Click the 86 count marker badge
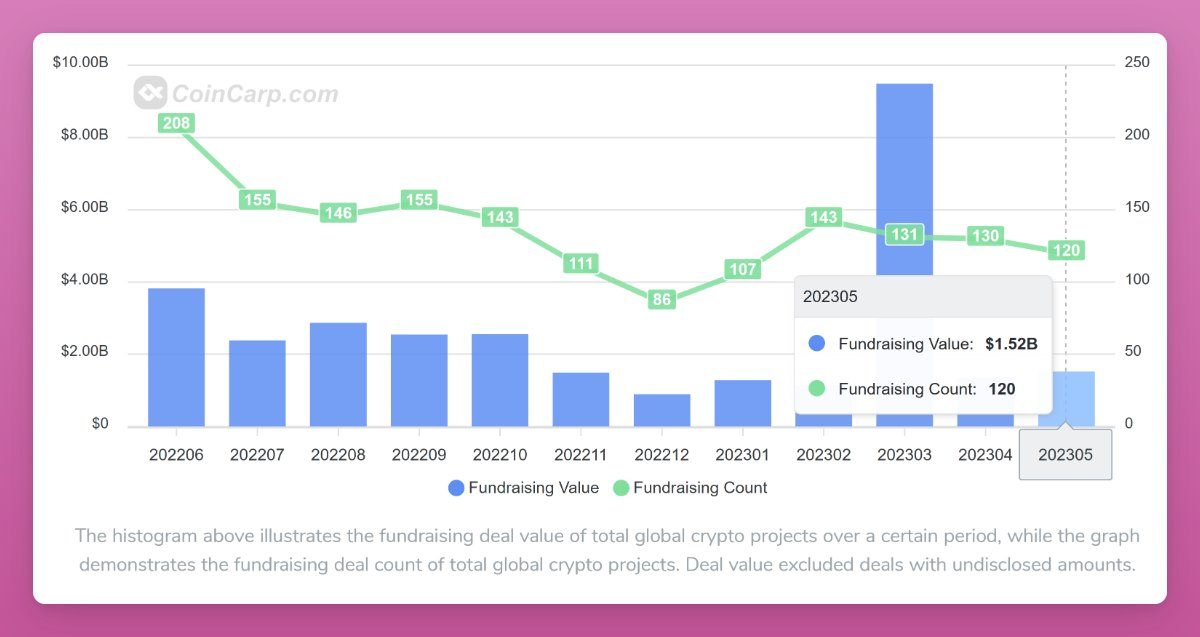The height and width of the screenshot is (637, 1200). tap(662, 298)
